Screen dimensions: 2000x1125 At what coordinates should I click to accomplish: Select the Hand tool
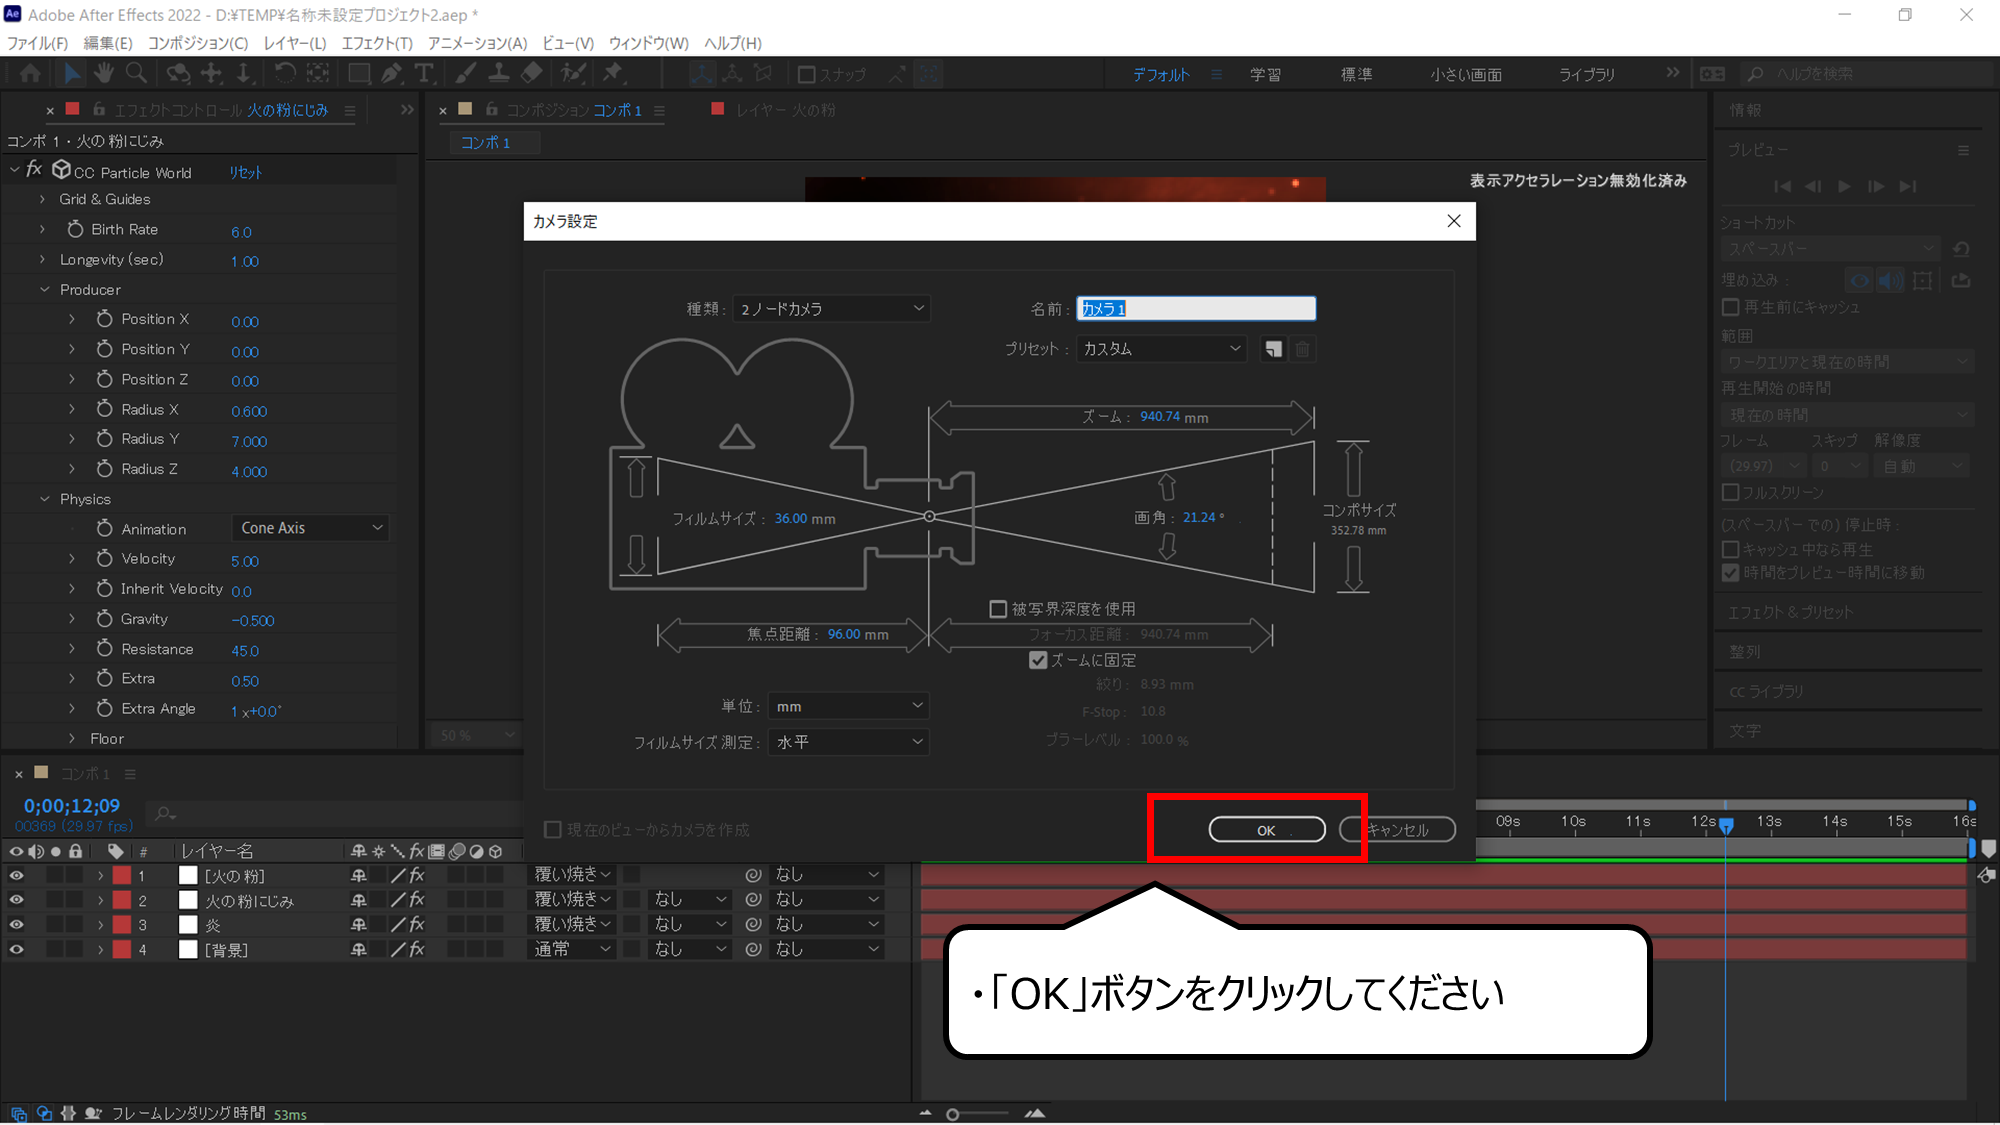pos(103,73)
